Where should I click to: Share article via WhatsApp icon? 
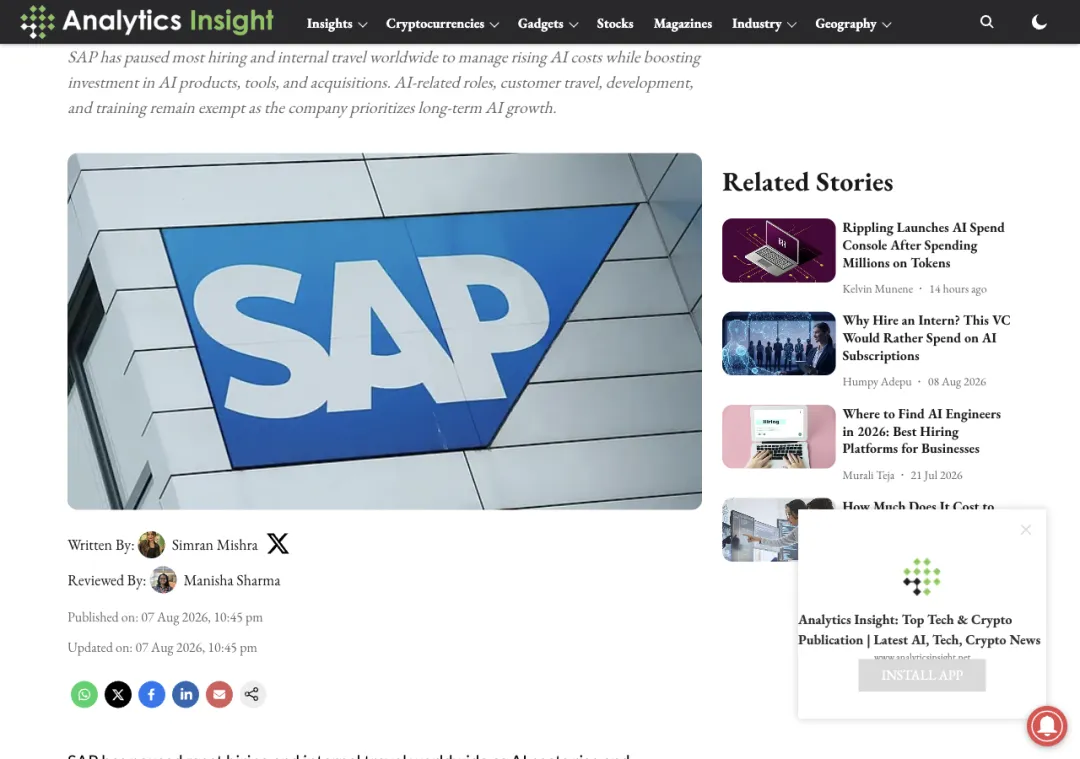[84, 694]
